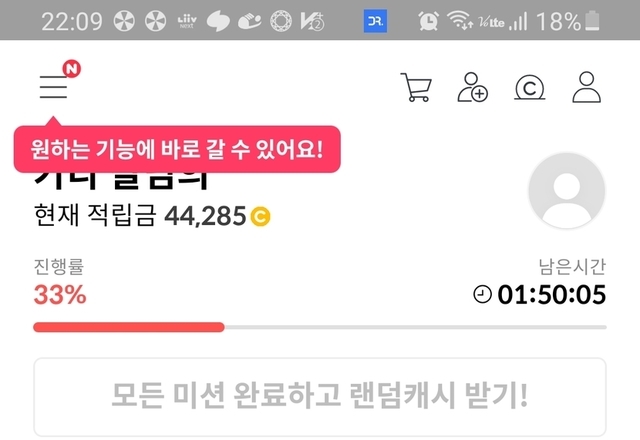Tap 모든 미션 완료하고 랜덤캐시 받기 button
This screenshot has height=440, width=640.
point(320,397)
